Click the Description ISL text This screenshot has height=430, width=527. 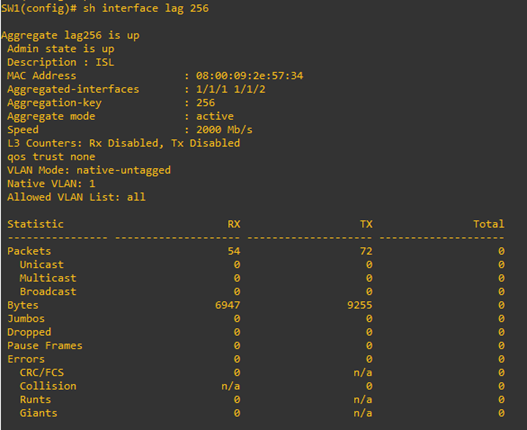coord(61,63)
